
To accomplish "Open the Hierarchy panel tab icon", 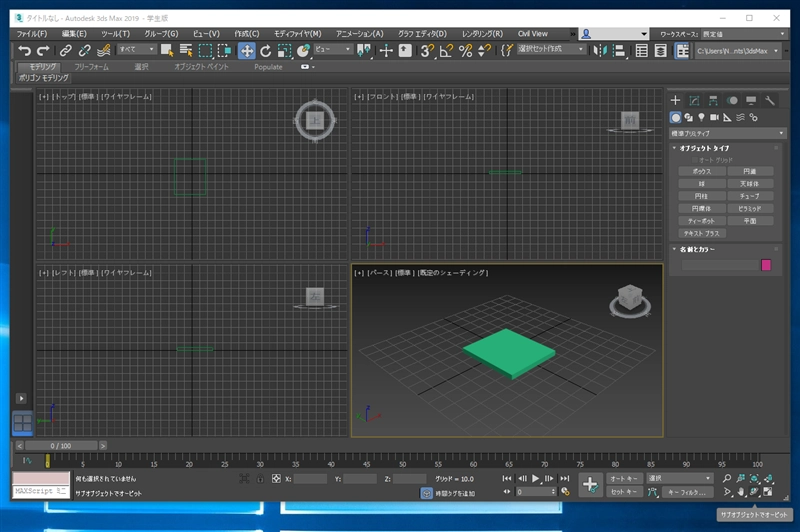I will point(713,100).
